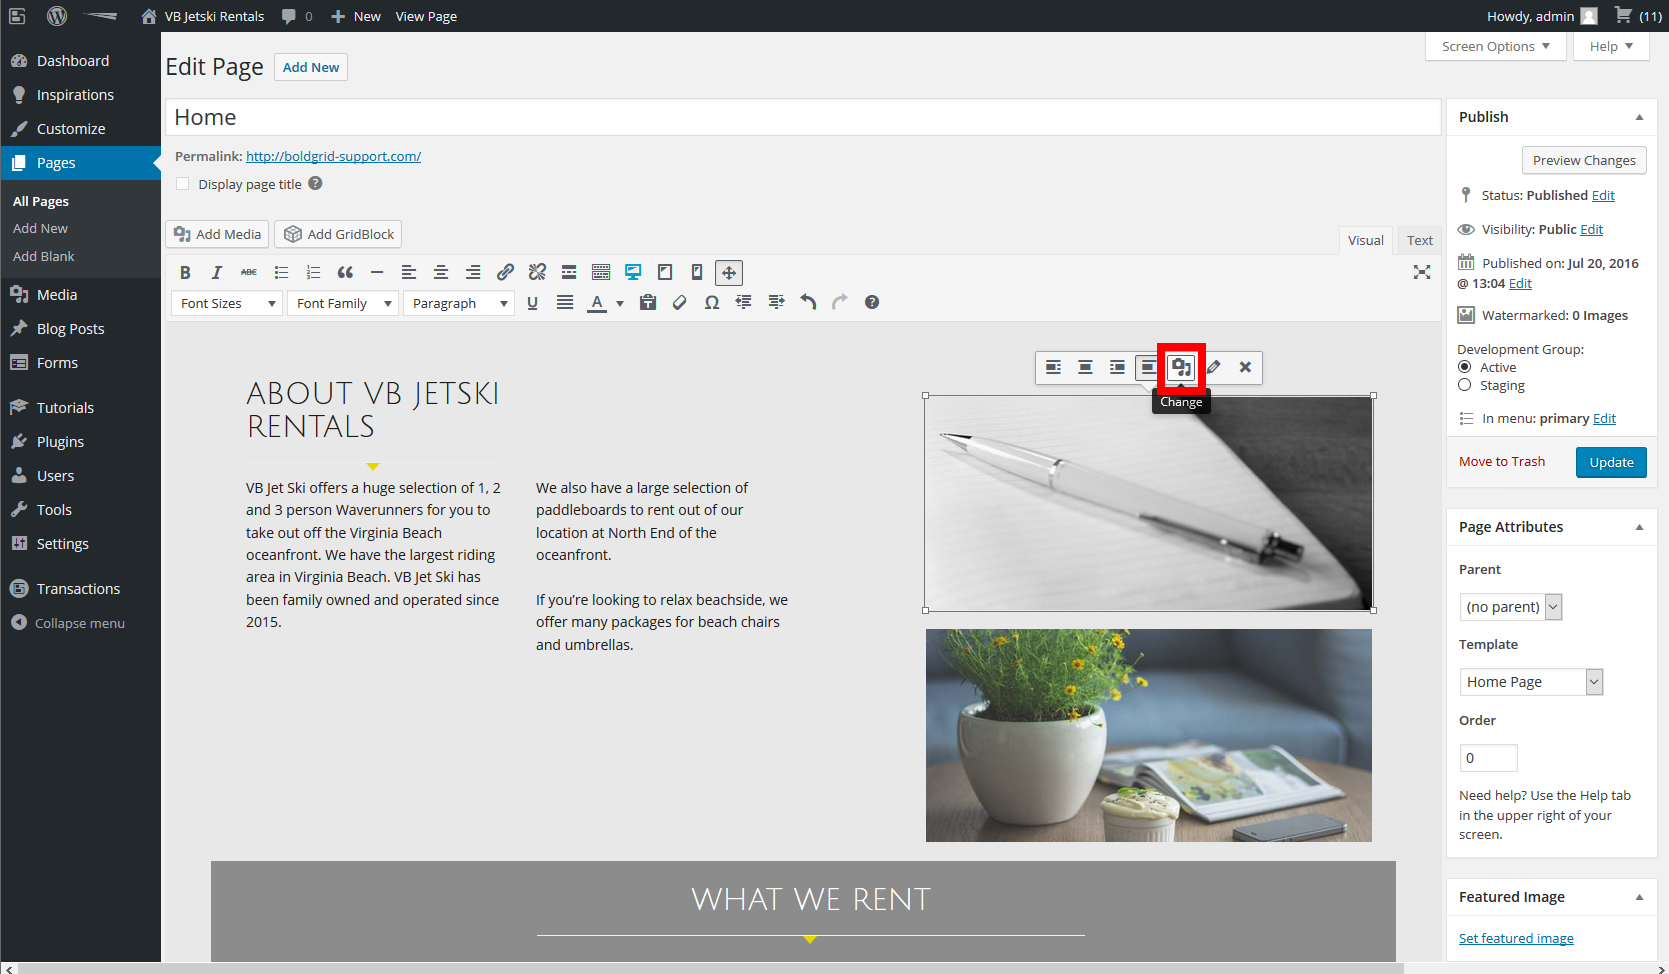The height and width of the screenshot is (974, 1669).
Task: Insert a blockquote
Action: pos(345,272)
